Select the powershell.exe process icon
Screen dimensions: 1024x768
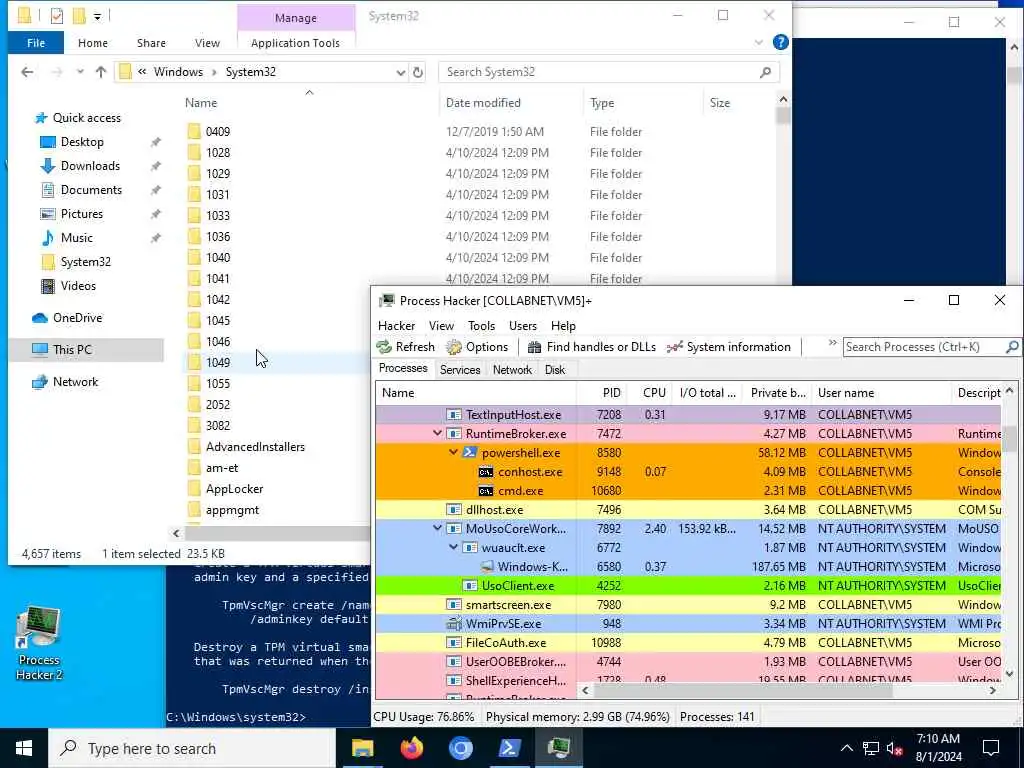click(x=470, y=453)
